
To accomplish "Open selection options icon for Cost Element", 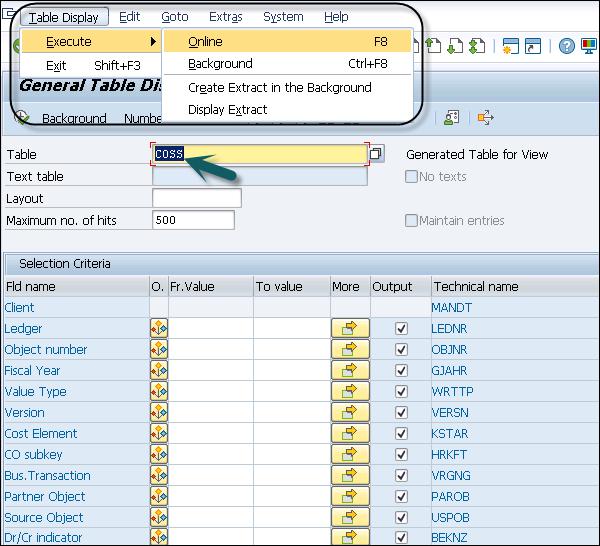I will pos(159,434).
